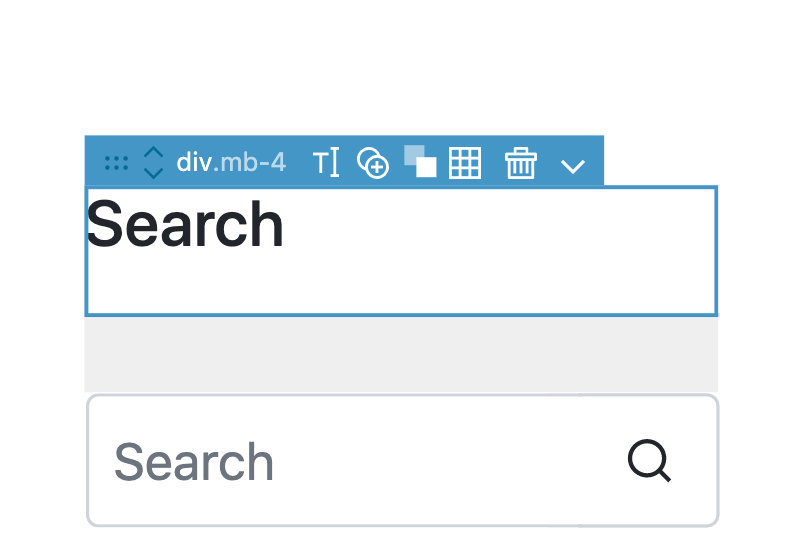The height and width of the screenshot is (560, 800).
Task: Expand more options via toolbar chevron
Action: click(x=572, y=166)
